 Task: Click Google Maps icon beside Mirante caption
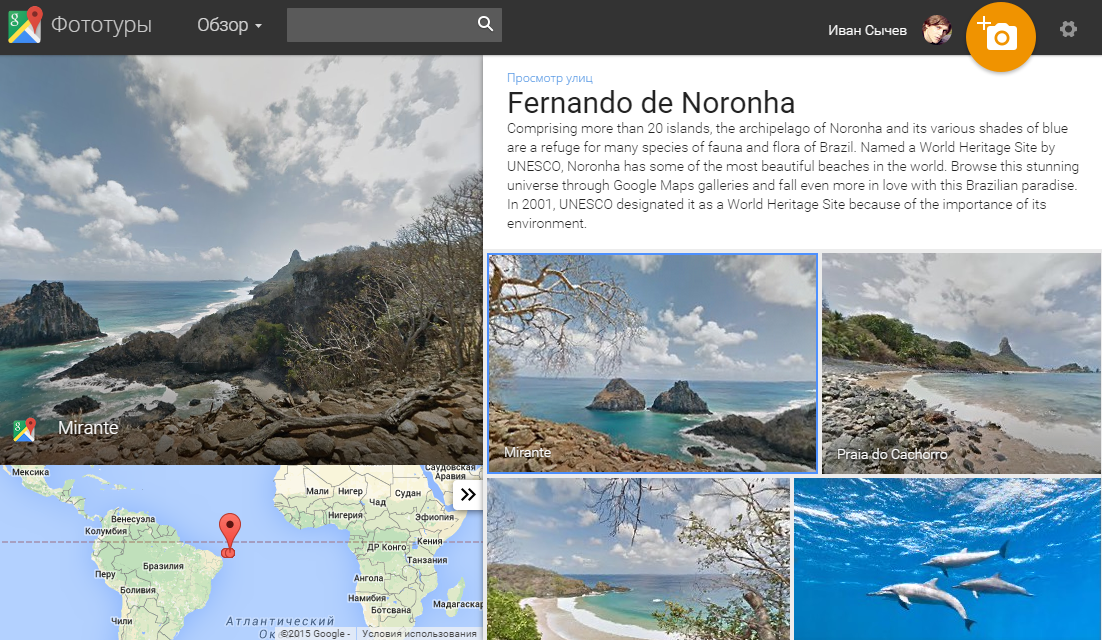[25, 429]
